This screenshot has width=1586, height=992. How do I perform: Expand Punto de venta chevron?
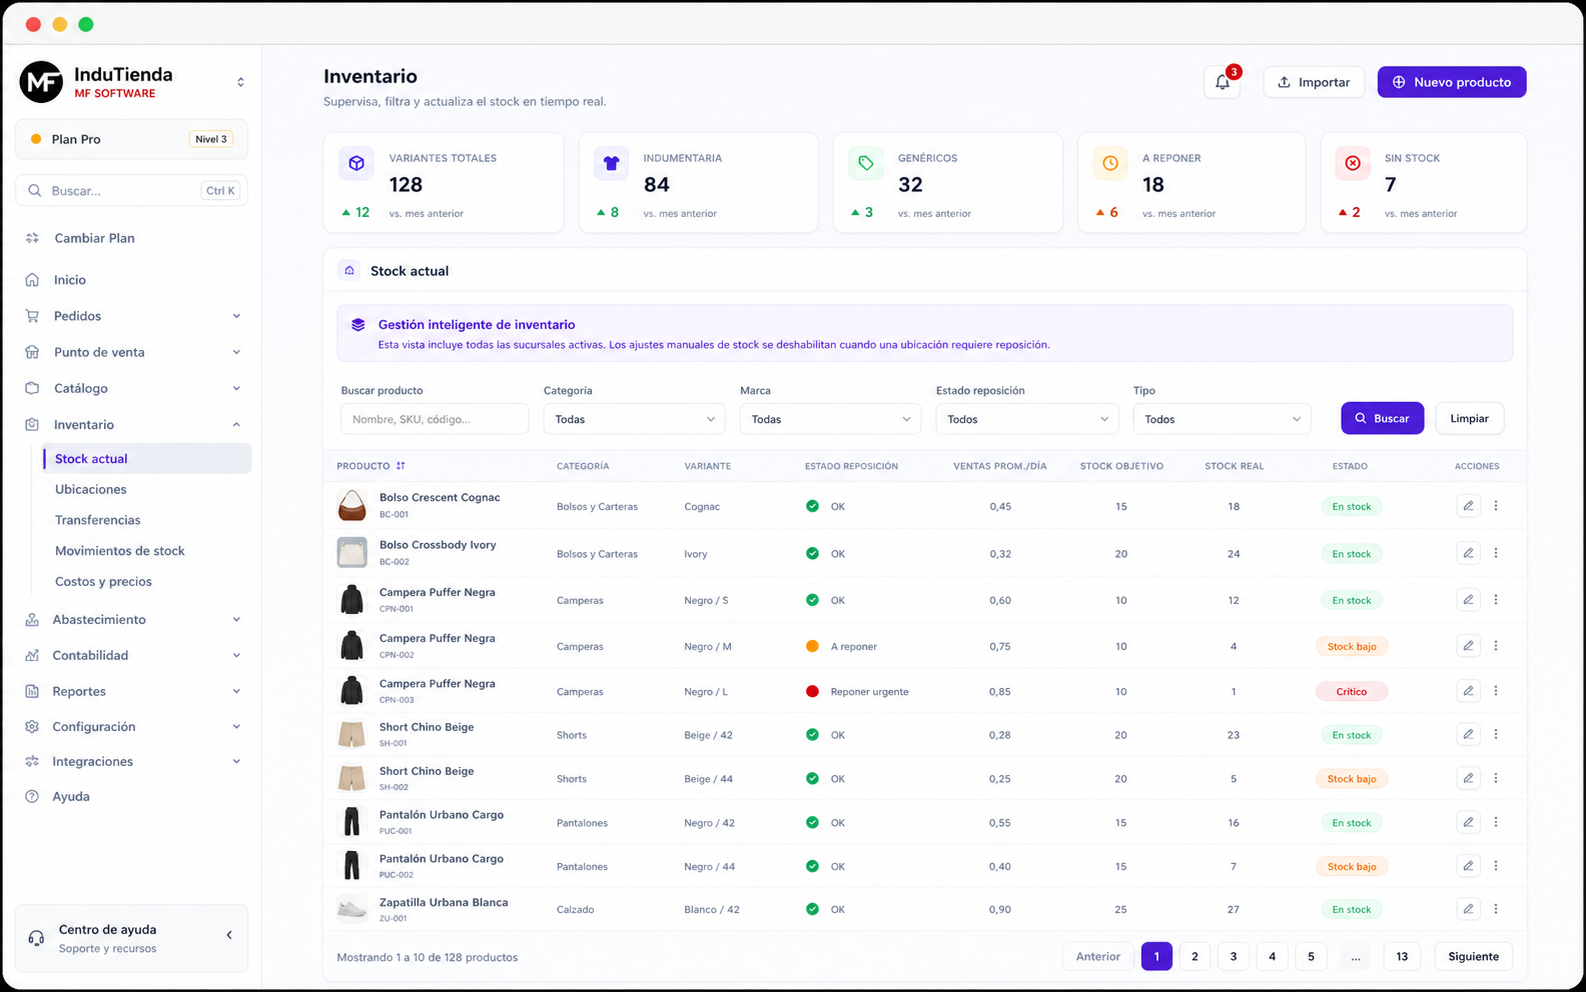236,352
